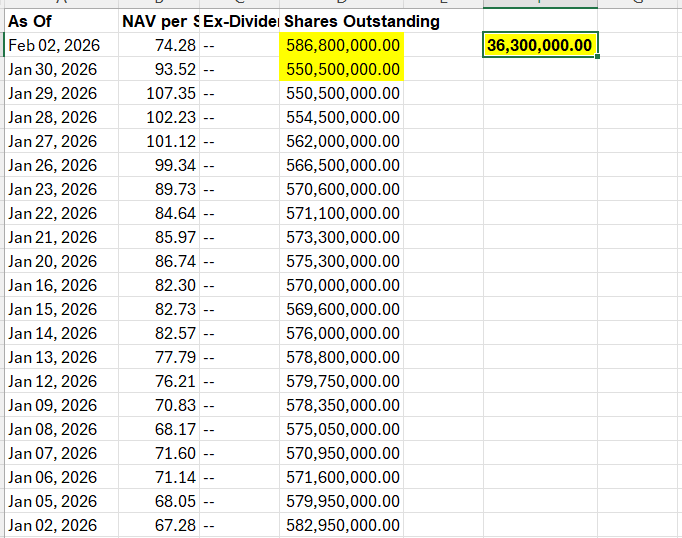Select shares value 579,750,000.00
This screenshot has height=538, width=682.
tap(342, 381)
